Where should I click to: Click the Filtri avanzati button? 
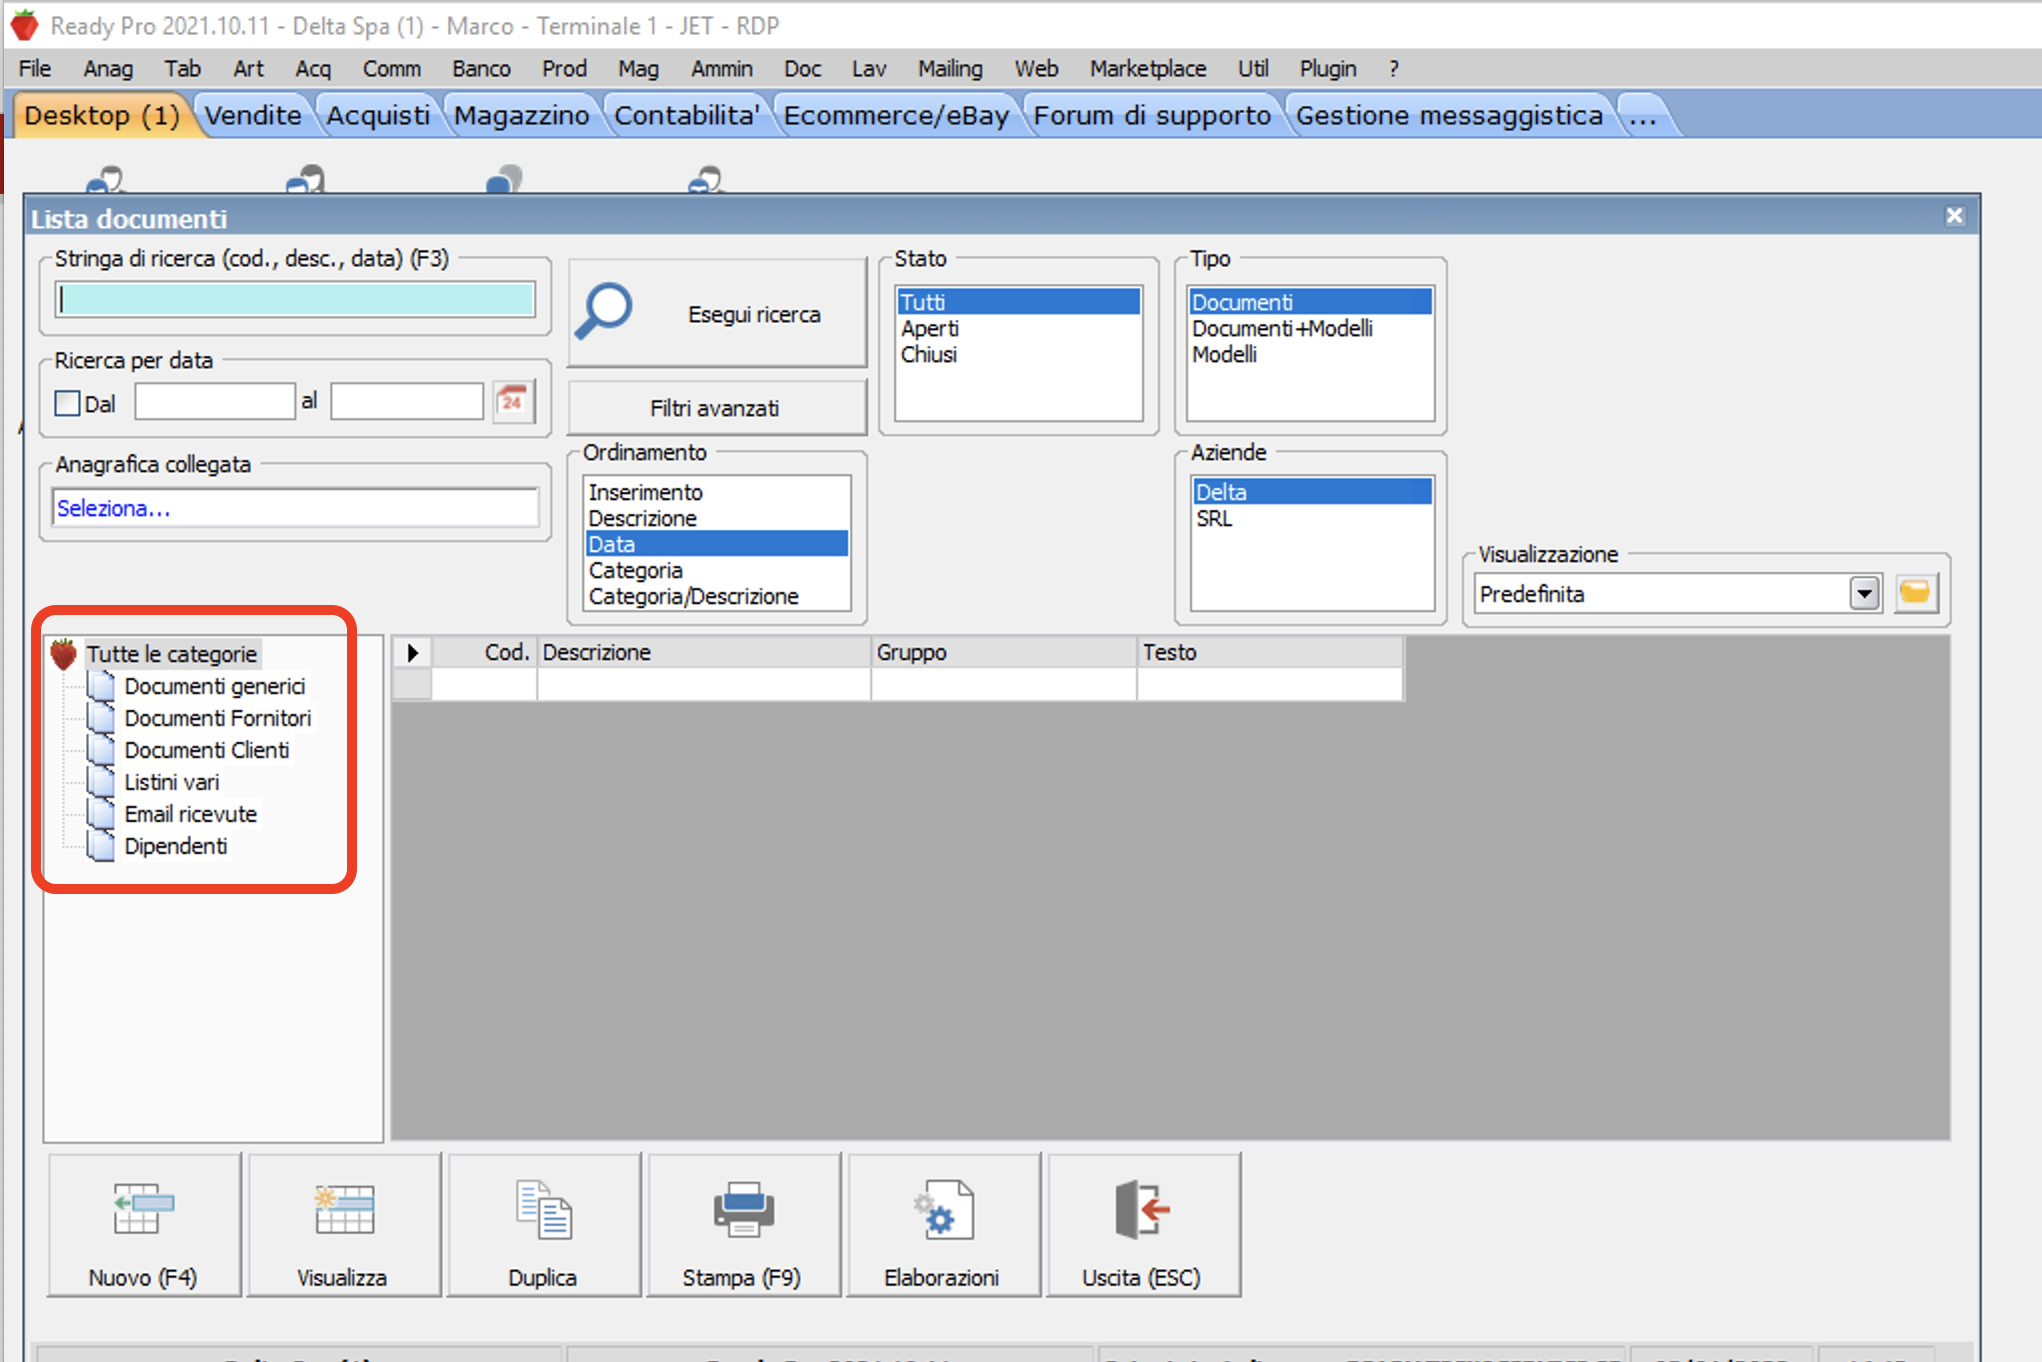coord(716,408)
